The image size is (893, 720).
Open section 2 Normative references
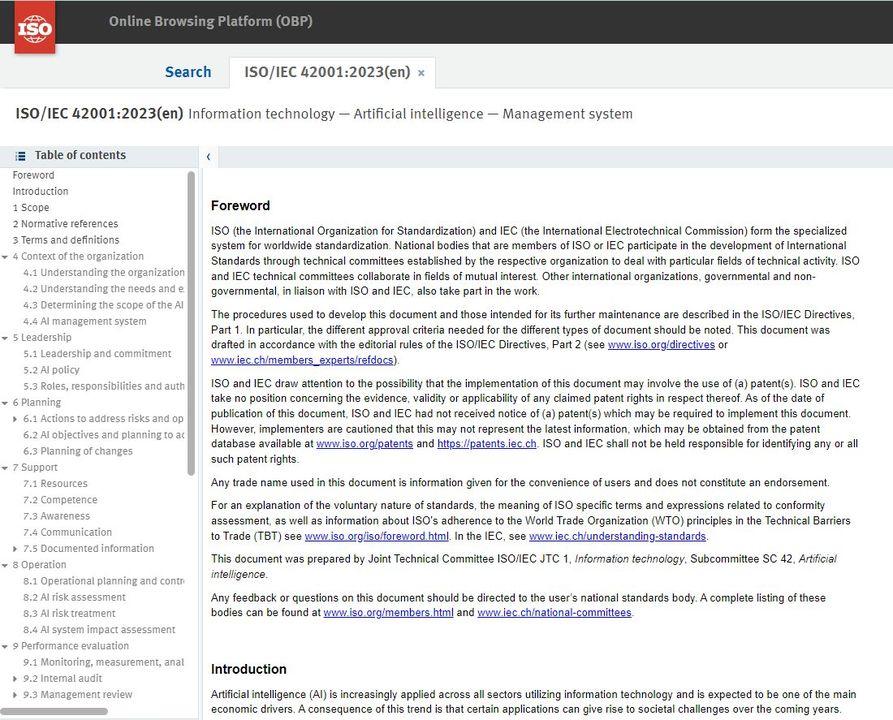pyautogui.click(x=65, y=224)
